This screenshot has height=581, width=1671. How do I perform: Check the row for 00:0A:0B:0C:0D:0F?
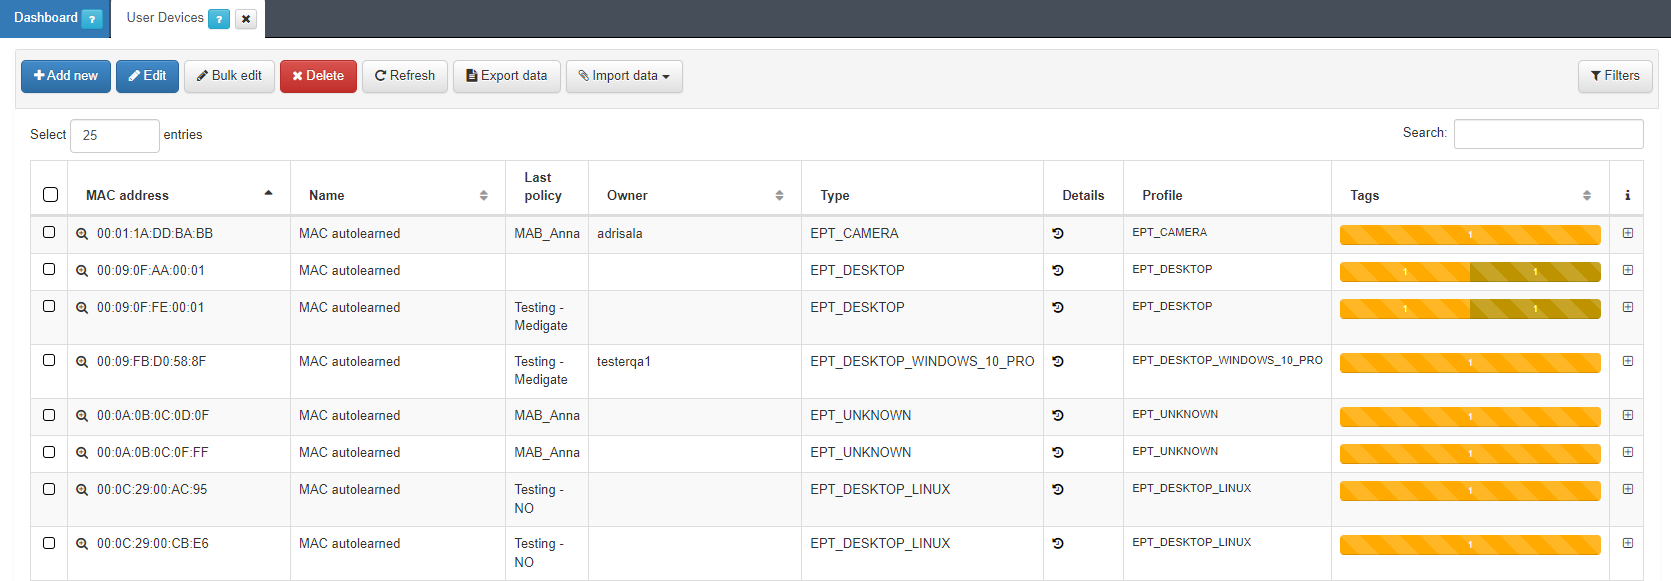pyautogui.click(x=49, y=414)
